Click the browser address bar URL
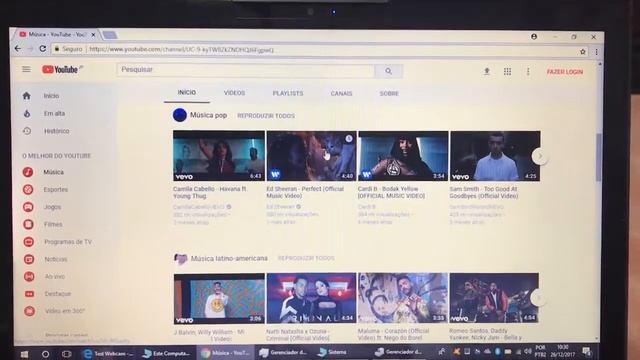Image resolution: width=640 pixels, height=360 pixels. (181, 50)
